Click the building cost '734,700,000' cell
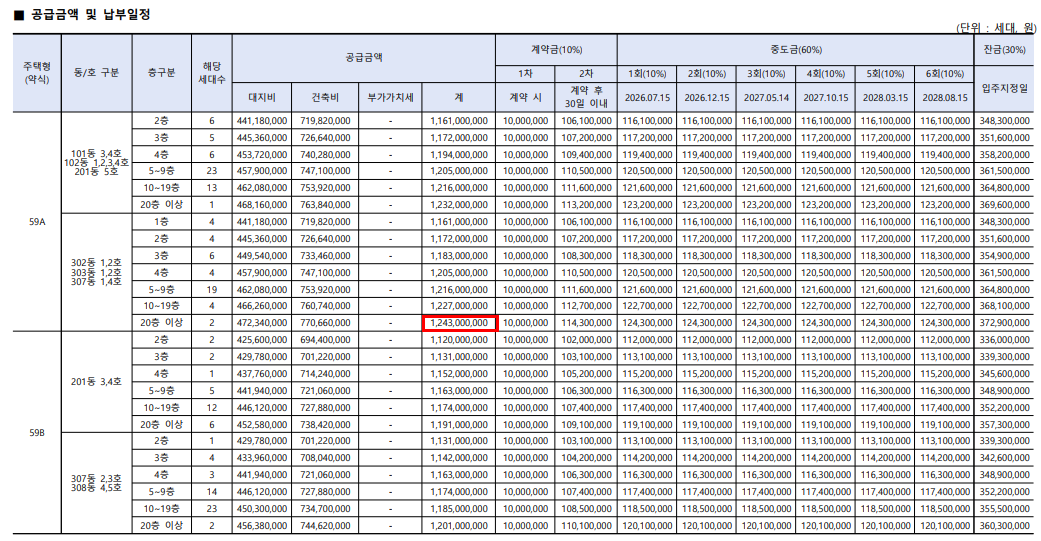The image size is (1041, 541). point(325,509)
